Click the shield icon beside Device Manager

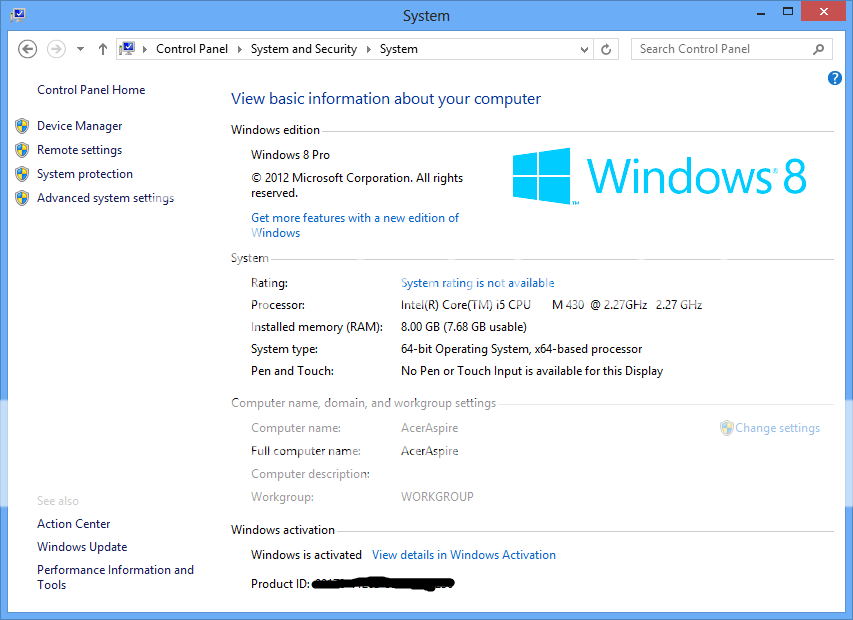22,126
